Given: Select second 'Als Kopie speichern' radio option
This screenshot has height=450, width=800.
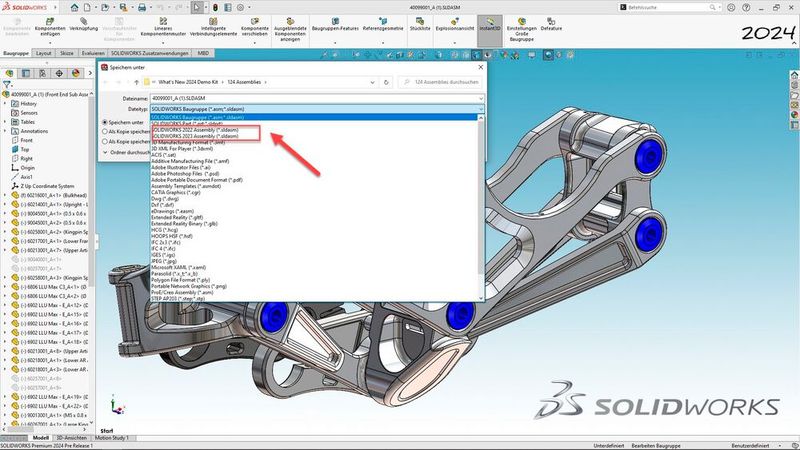Looking at the screenshot, I should coord(105,141).
